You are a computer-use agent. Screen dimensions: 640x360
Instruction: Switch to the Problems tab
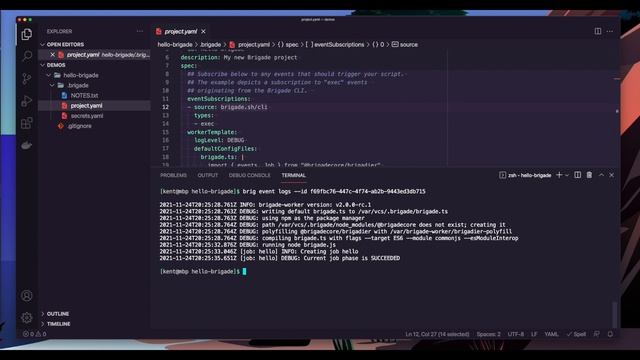(173, 175)
